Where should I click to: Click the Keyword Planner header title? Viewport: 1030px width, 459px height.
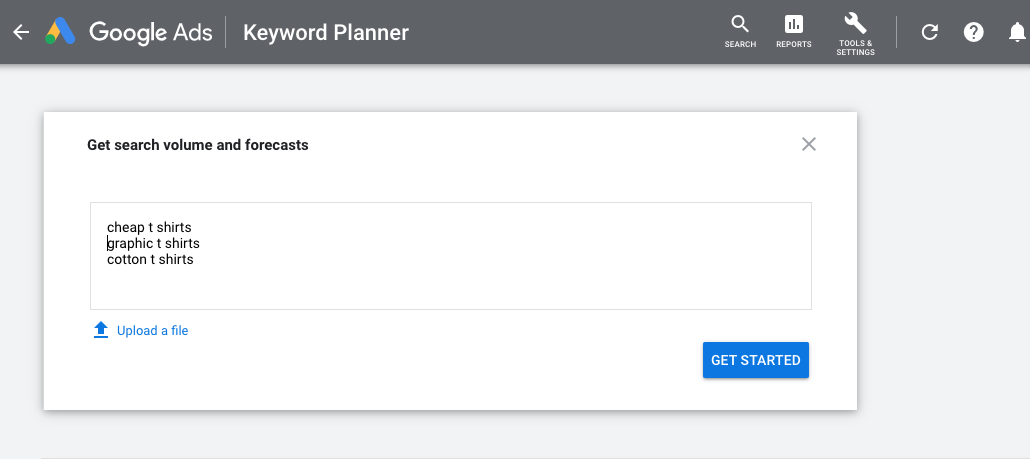point(327,32)
